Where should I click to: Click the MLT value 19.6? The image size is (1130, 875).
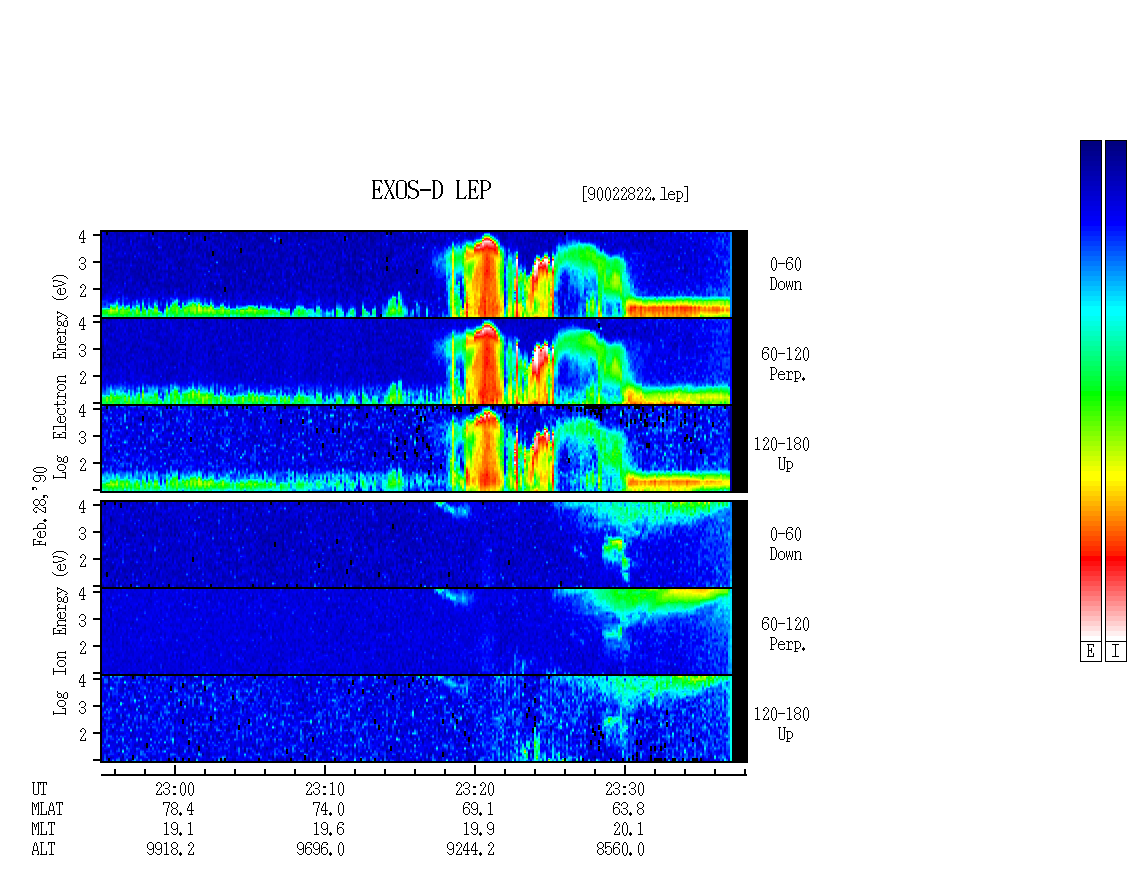click(328, 830)
